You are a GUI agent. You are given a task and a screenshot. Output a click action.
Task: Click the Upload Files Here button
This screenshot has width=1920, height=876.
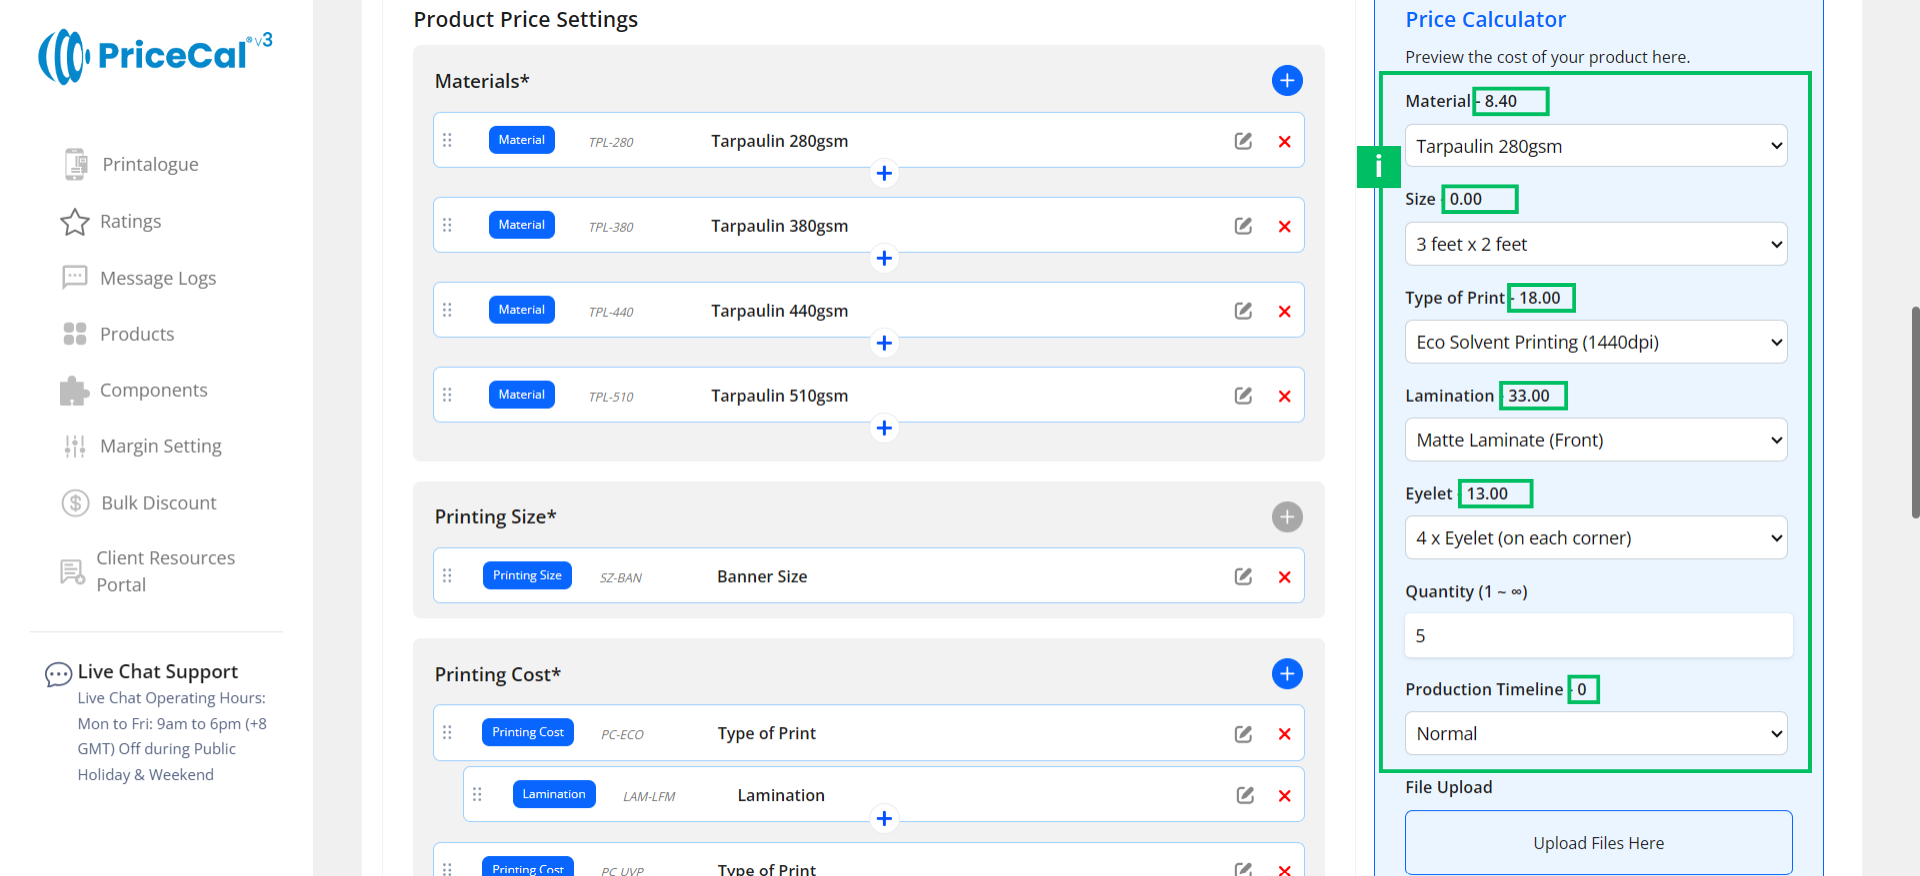pyautogui.click(x=1598, y=843)
